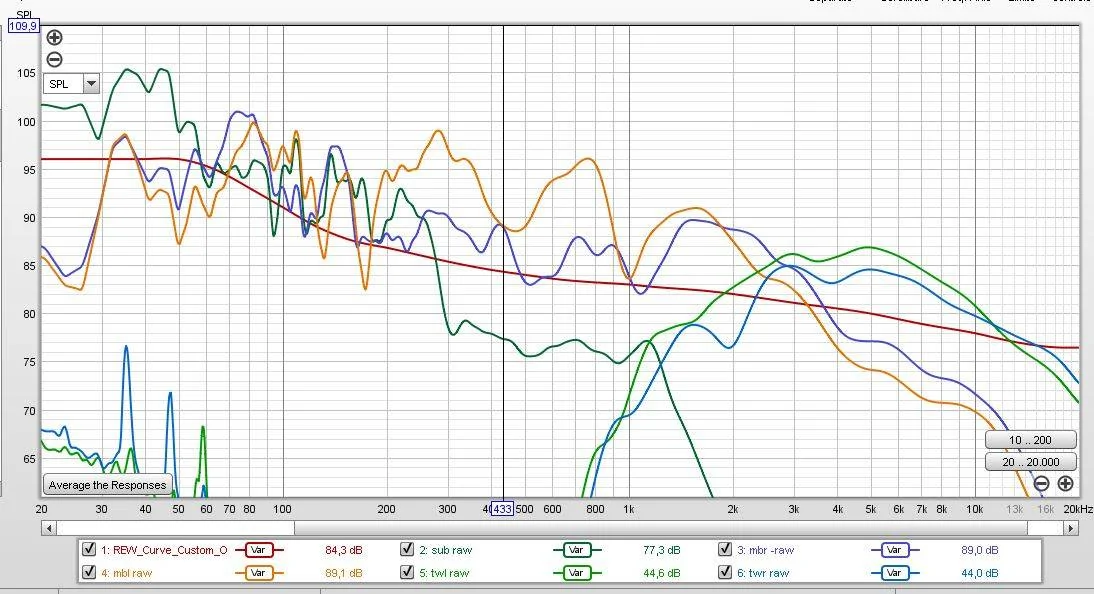This screenshot has width=1094, height=594.
Task: Click the 44,0 dB readout value
Action: [980, 573]
